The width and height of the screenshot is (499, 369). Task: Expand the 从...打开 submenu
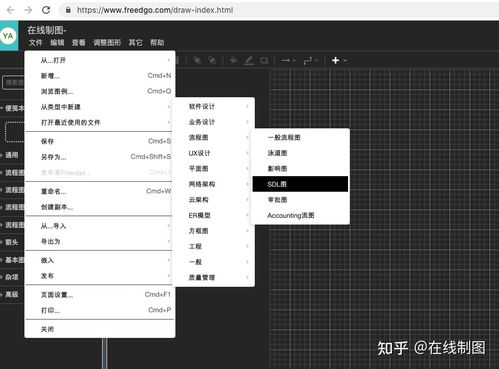click(x=100, y=60)
